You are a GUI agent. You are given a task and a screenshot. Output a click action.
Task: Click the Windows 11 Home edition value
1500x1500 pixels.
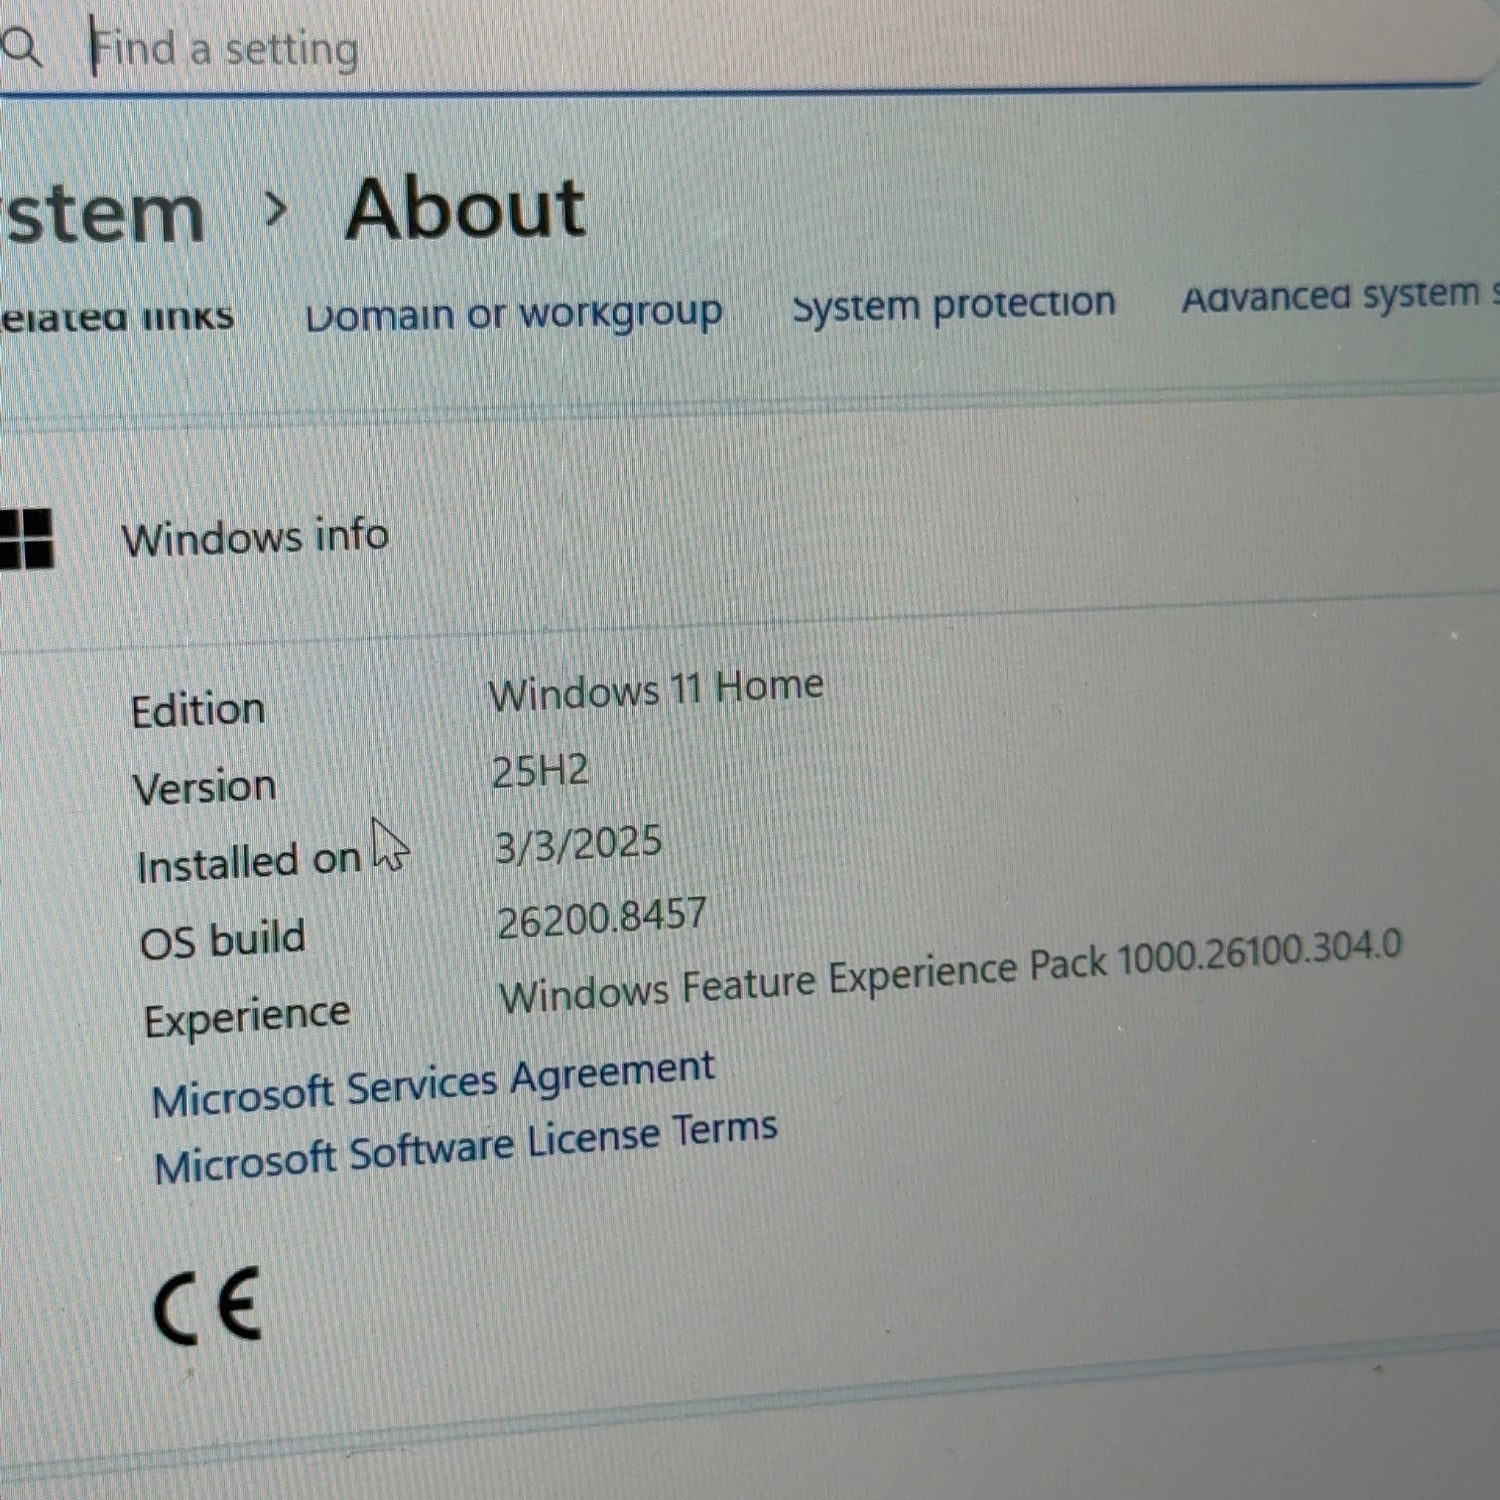(656, 690)
